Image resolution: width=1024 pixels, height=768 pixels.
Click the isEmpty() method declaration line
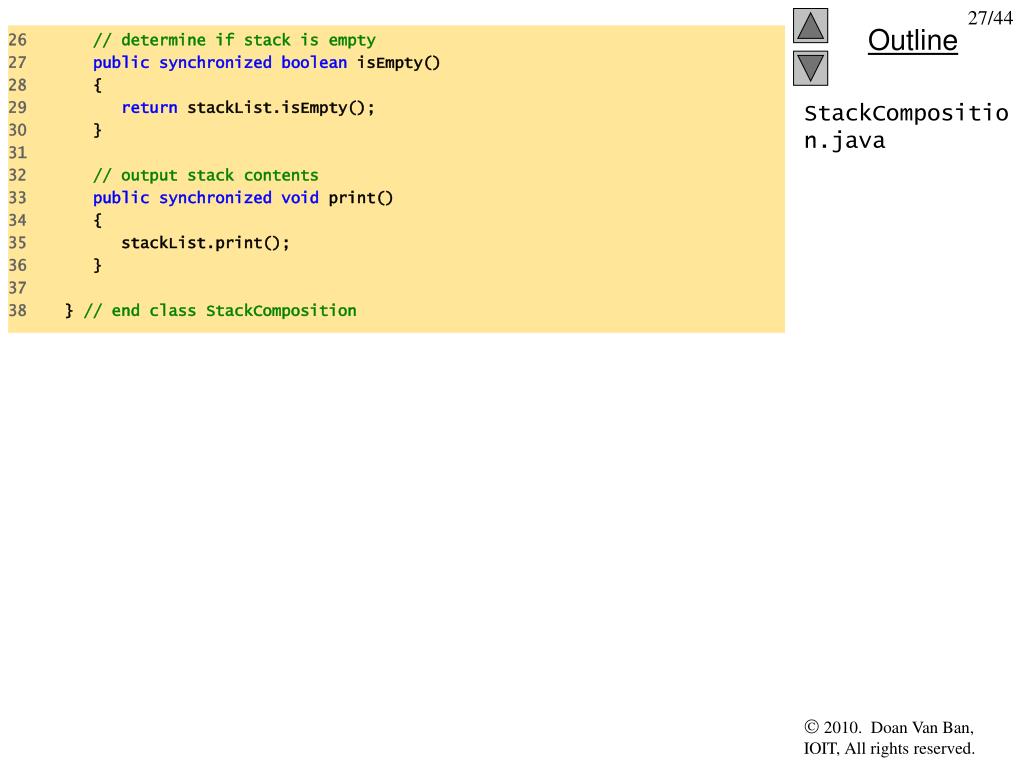[266, 63]
